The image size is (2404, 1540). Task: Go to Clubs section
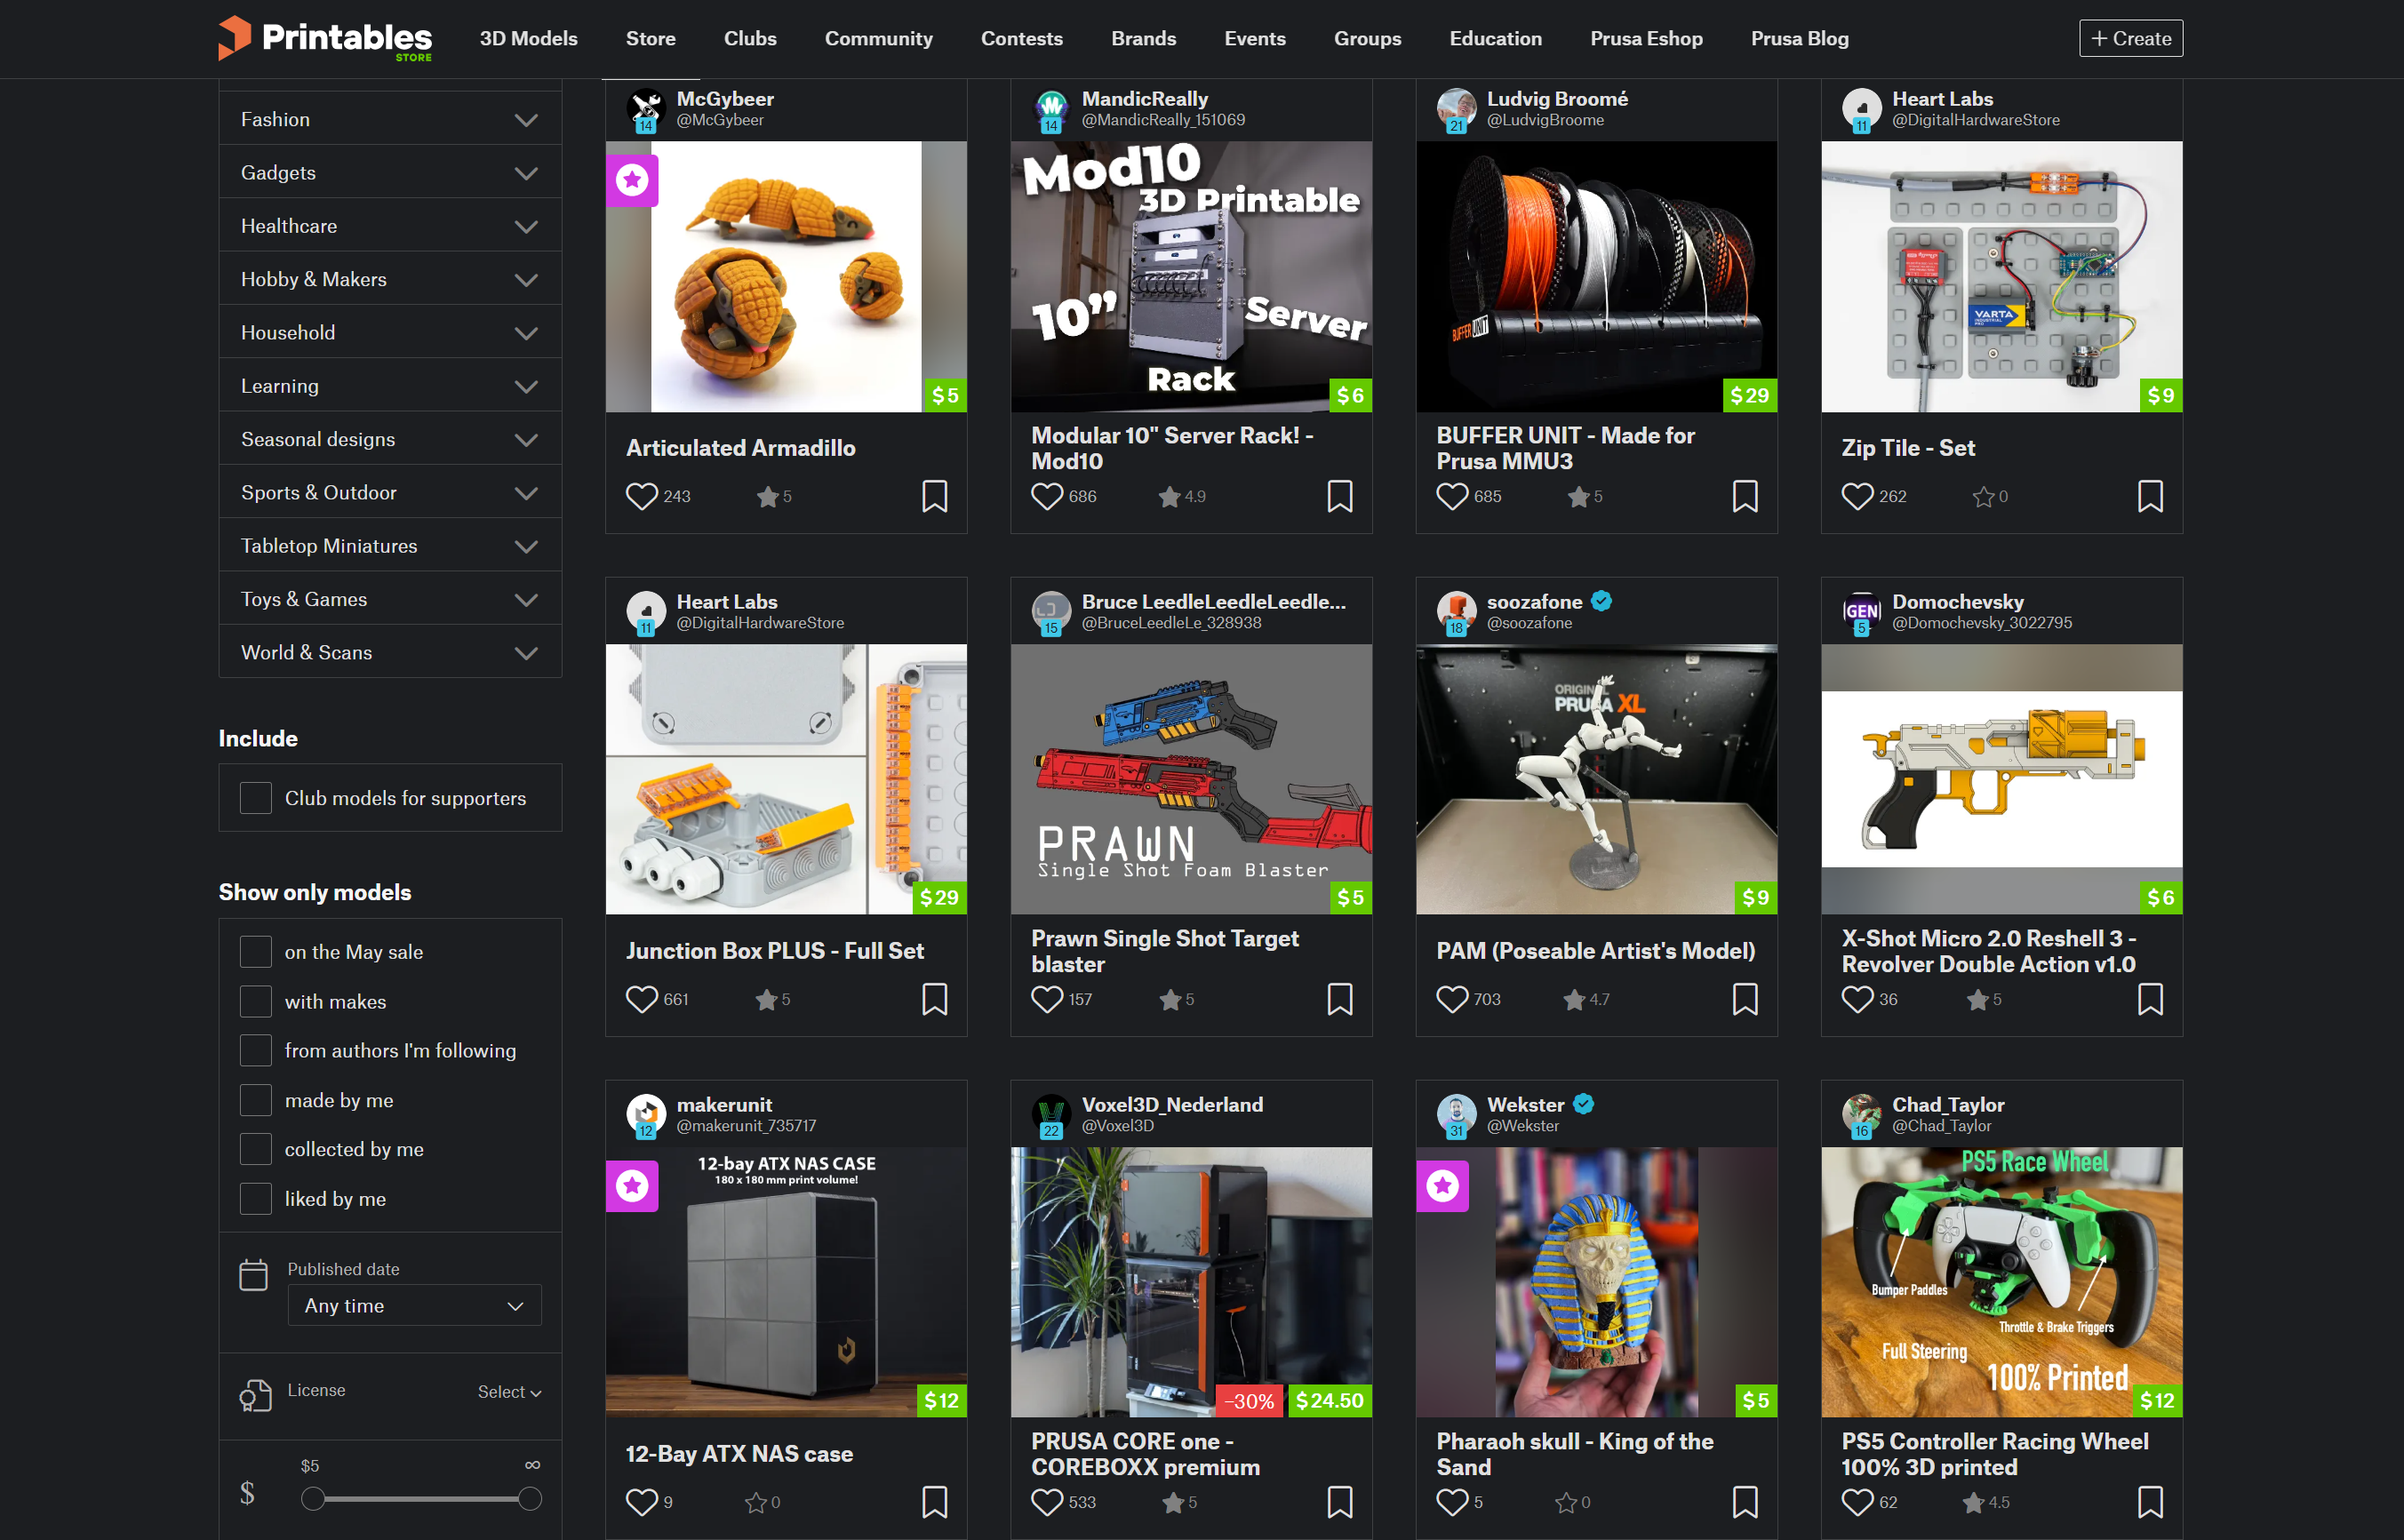750,38
